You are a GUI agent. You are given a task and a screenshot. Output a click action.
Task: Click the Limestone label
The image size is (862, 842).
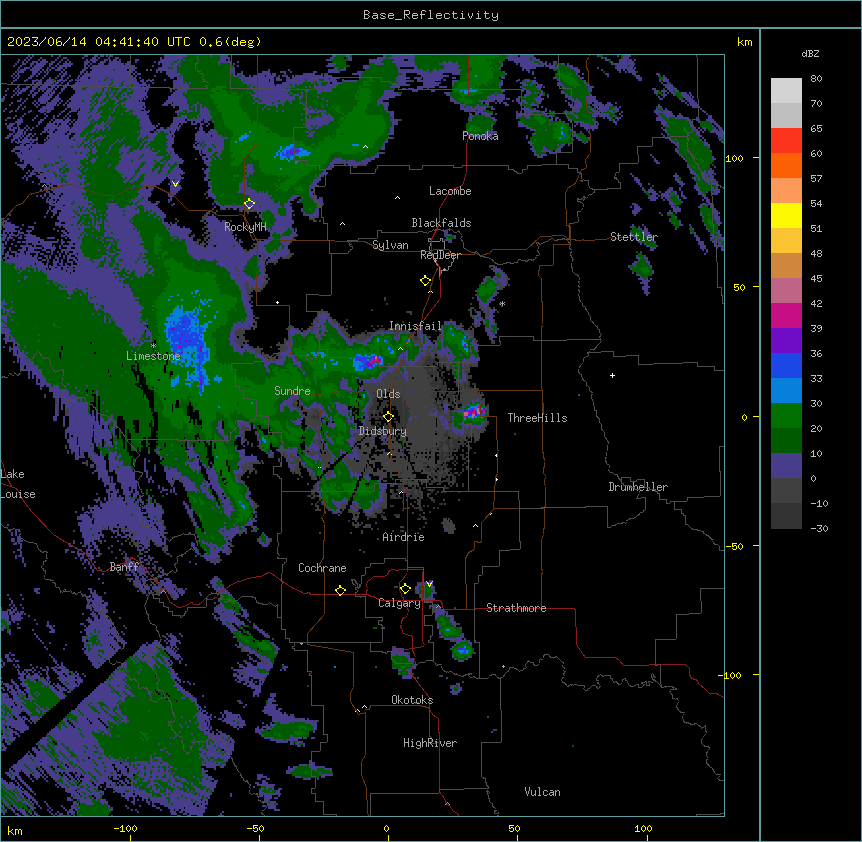pos(153,356)
